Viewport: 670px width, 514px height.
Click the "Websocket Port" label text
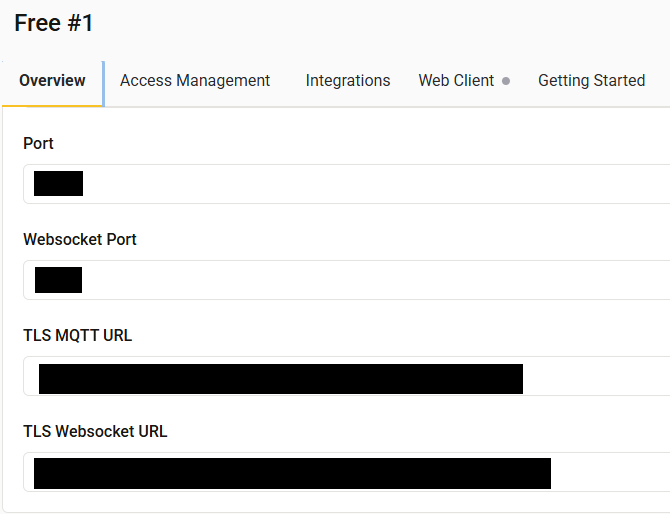click(x=80, y=240)
